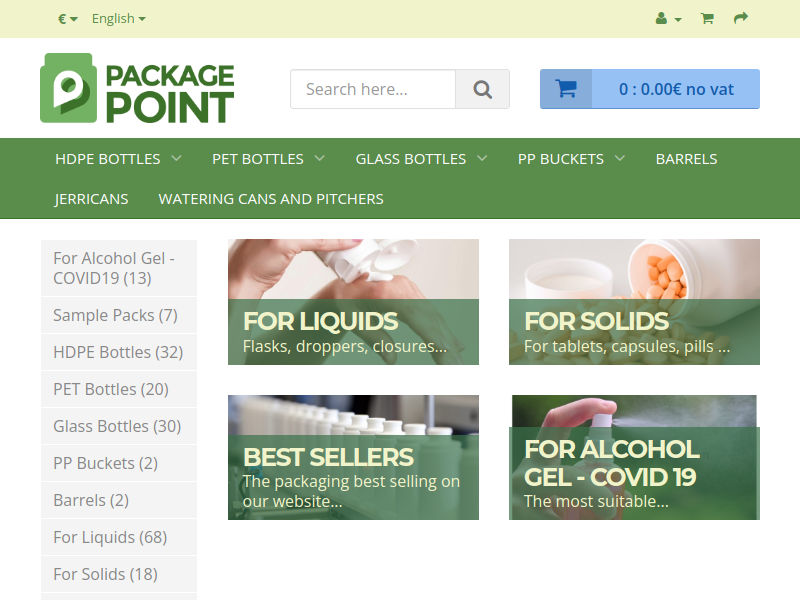Expand the Glass Bottles menu chevron

point(482,158)
